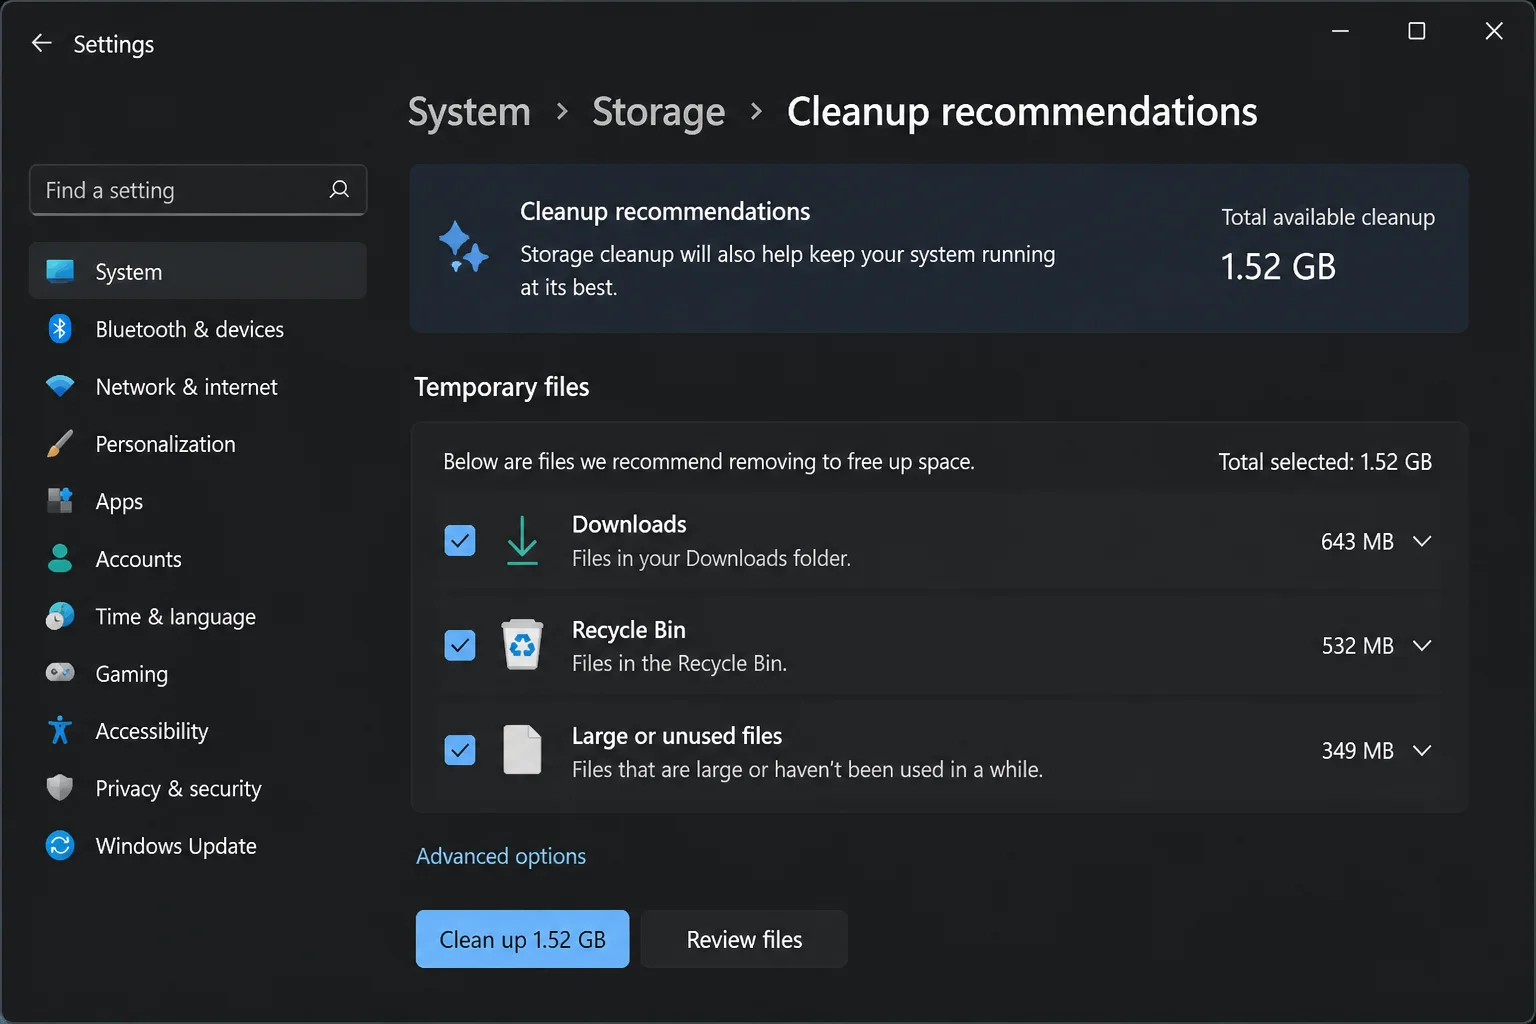Uncheck the Downloads checkbox
The image size is (1536, 1024).
click(460, 541)
